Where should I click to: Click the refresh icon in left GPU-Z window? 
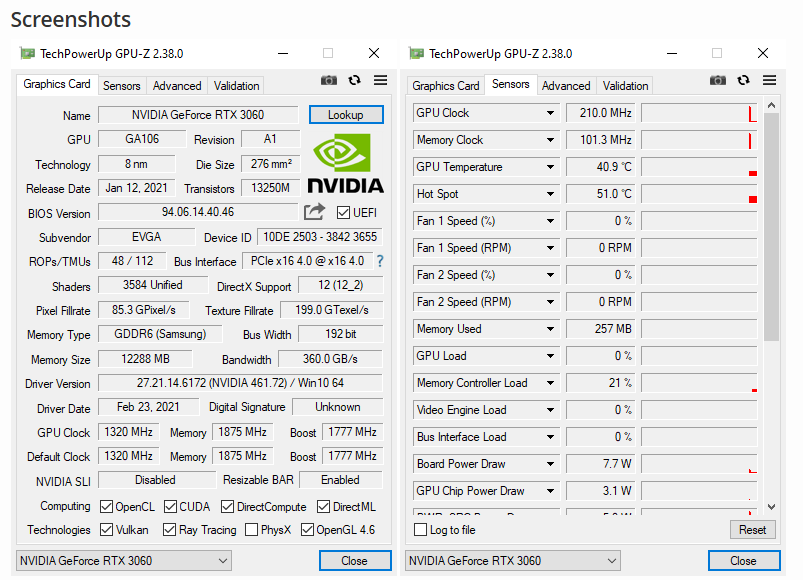coord(354,80)
